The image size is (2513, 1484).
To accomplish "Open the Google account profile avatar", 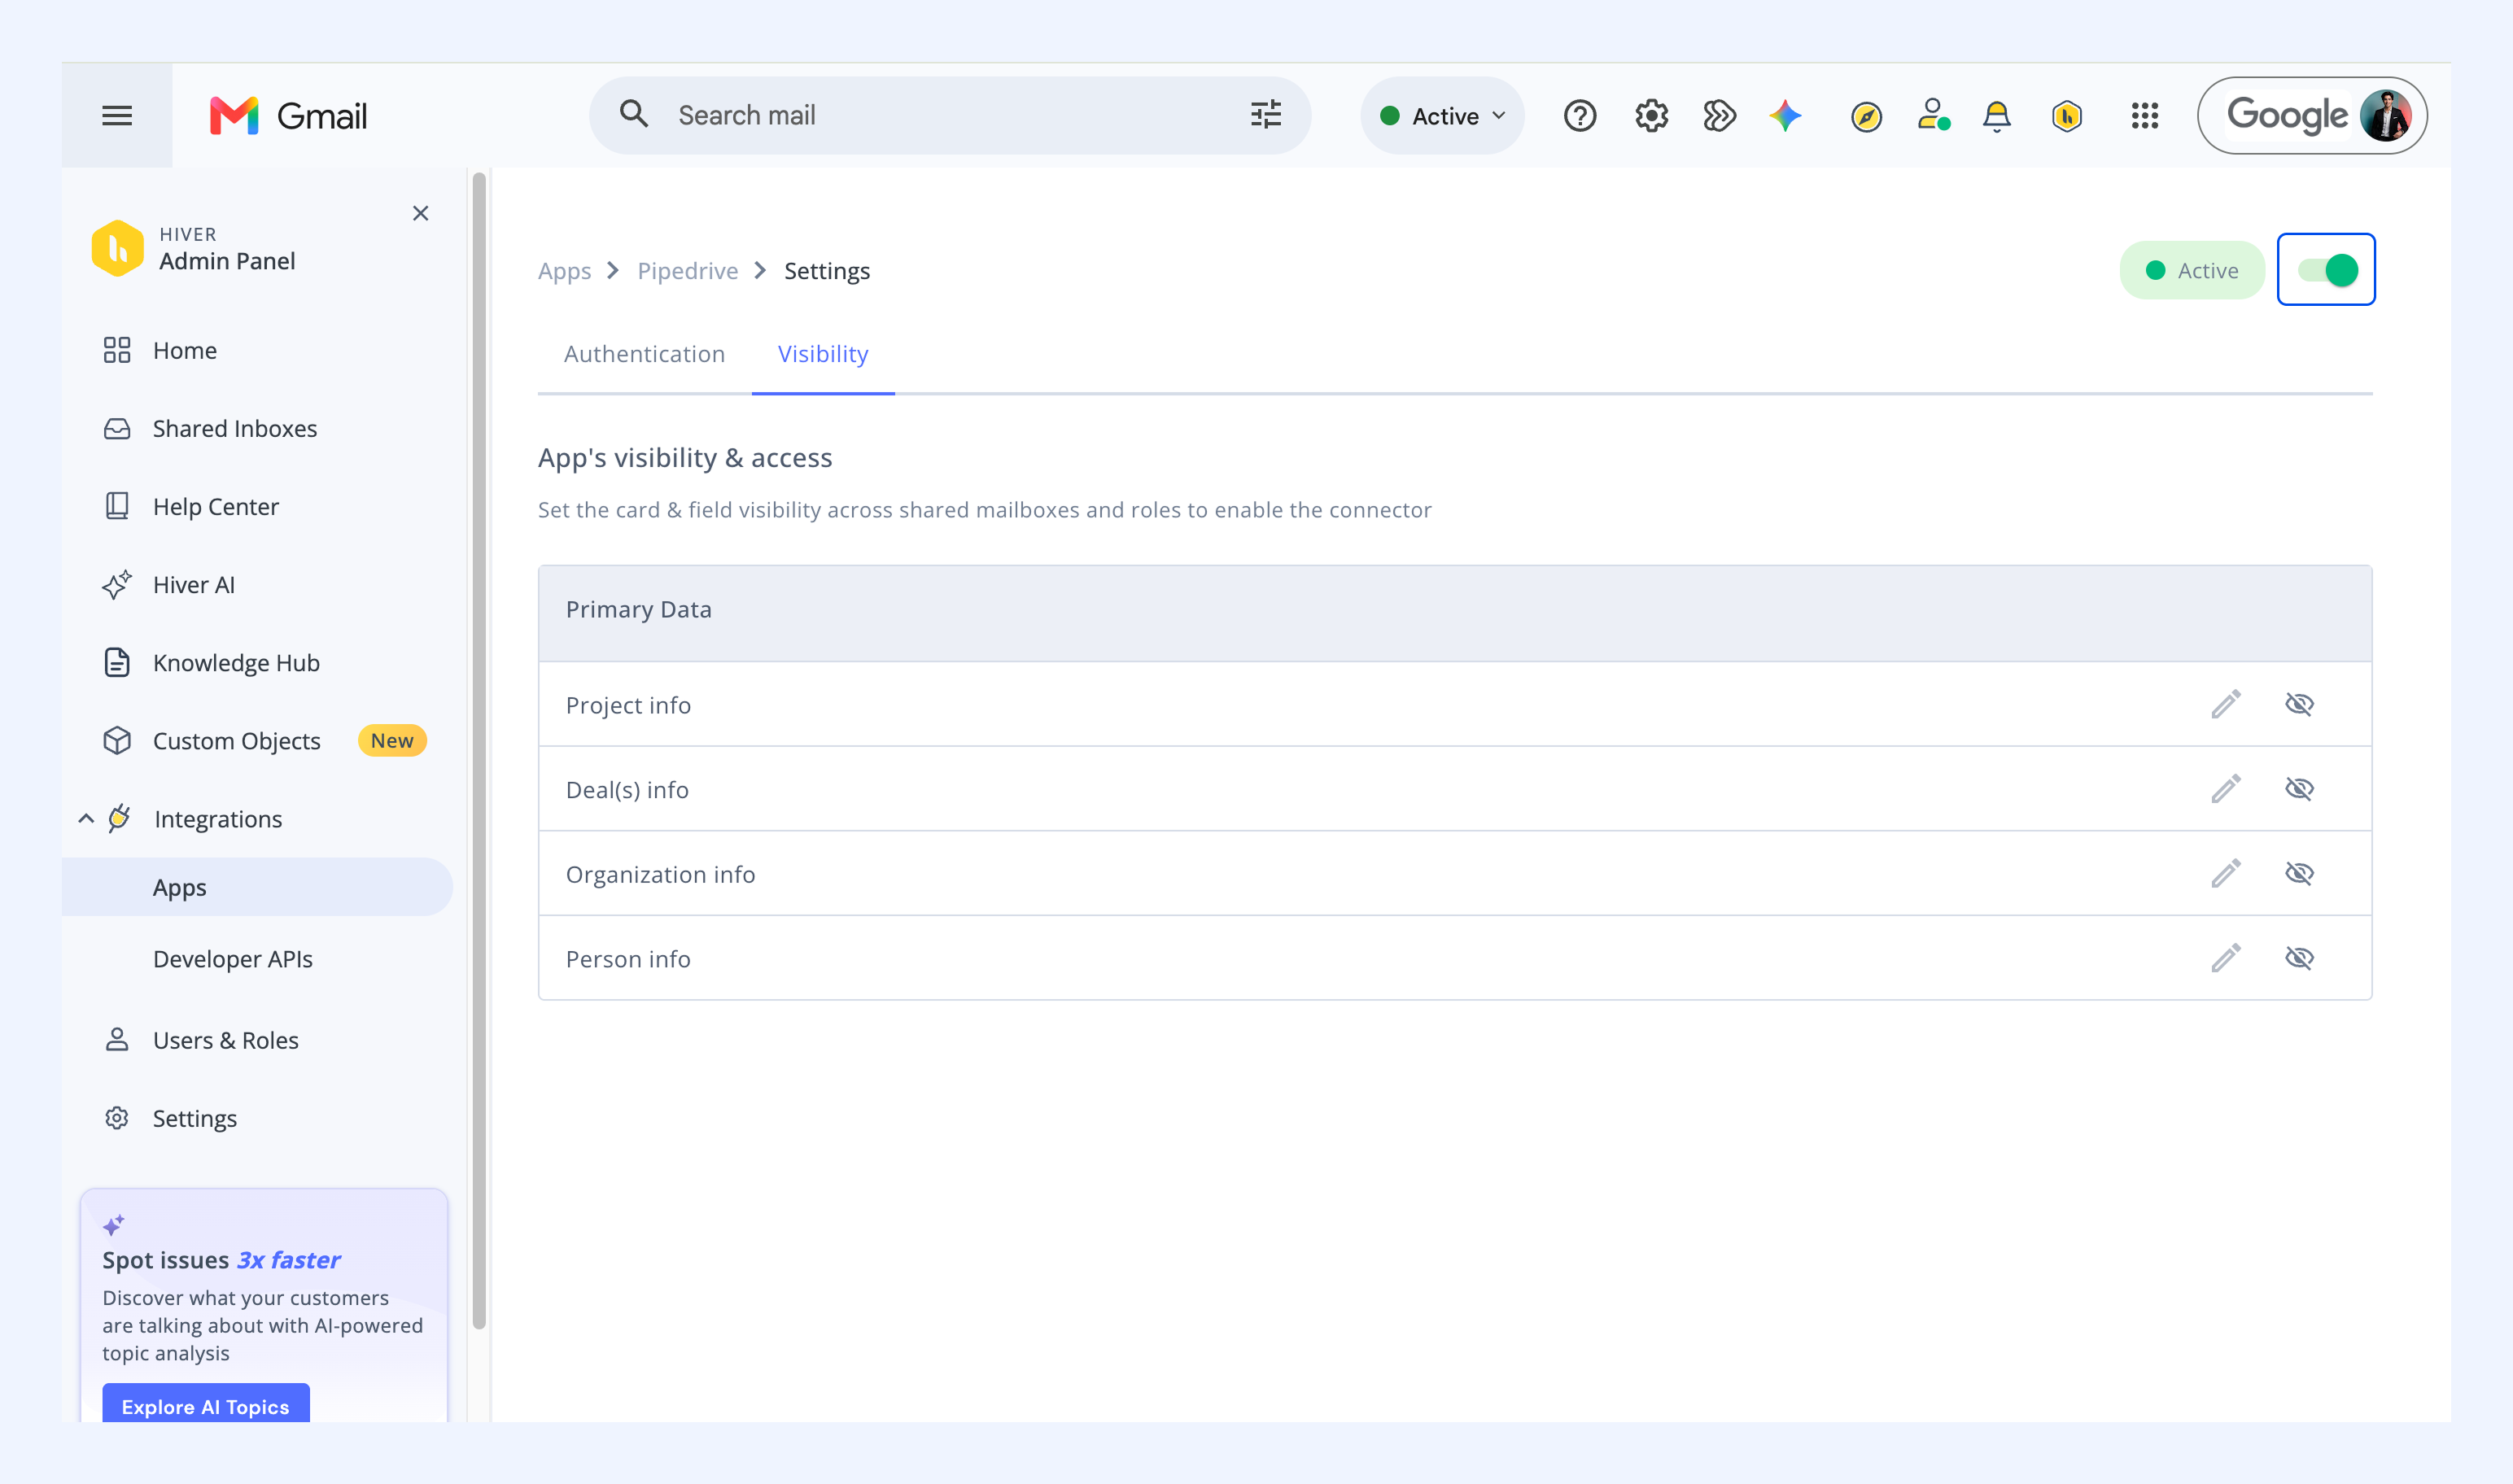I will click(2386, 116).
